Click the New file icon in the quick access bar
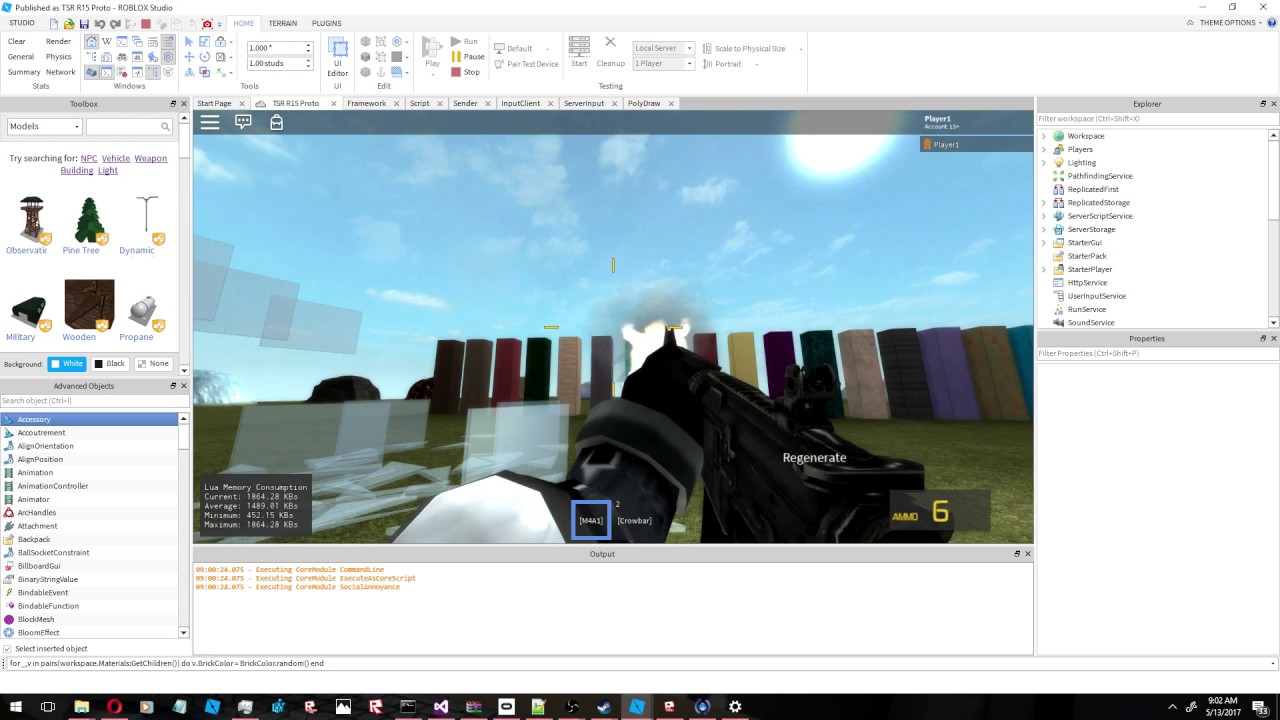The width and height of the screenshot is (1280, 720). [54, 24]
